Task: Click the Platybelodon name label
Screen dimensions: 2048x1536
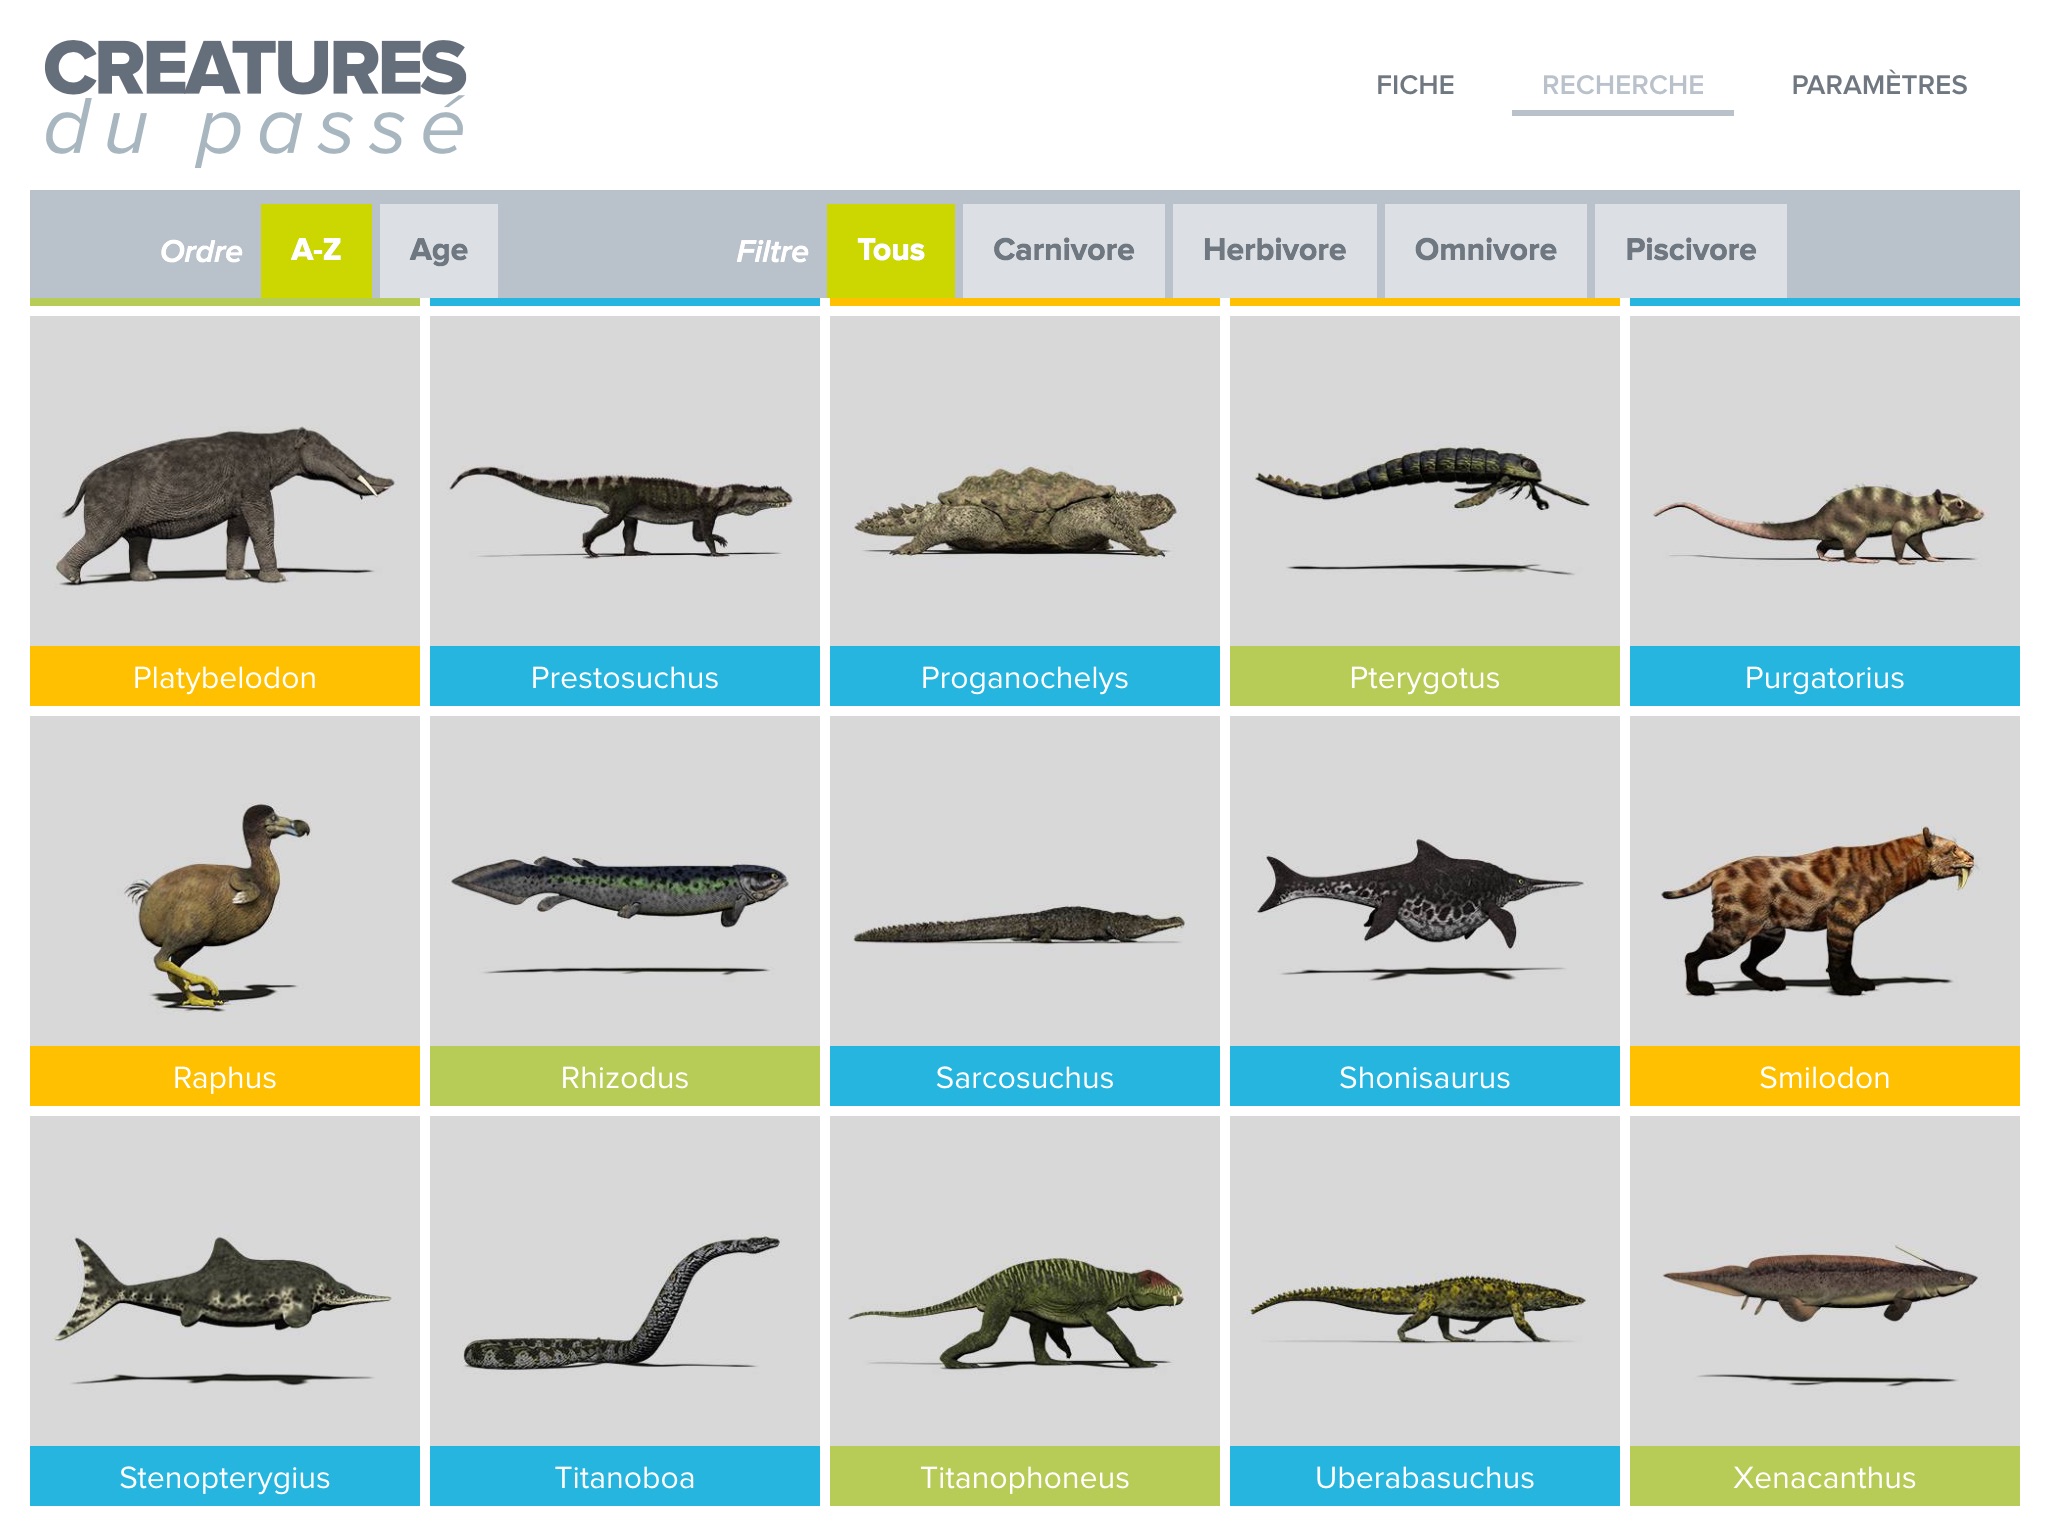Action: [225, 677]
